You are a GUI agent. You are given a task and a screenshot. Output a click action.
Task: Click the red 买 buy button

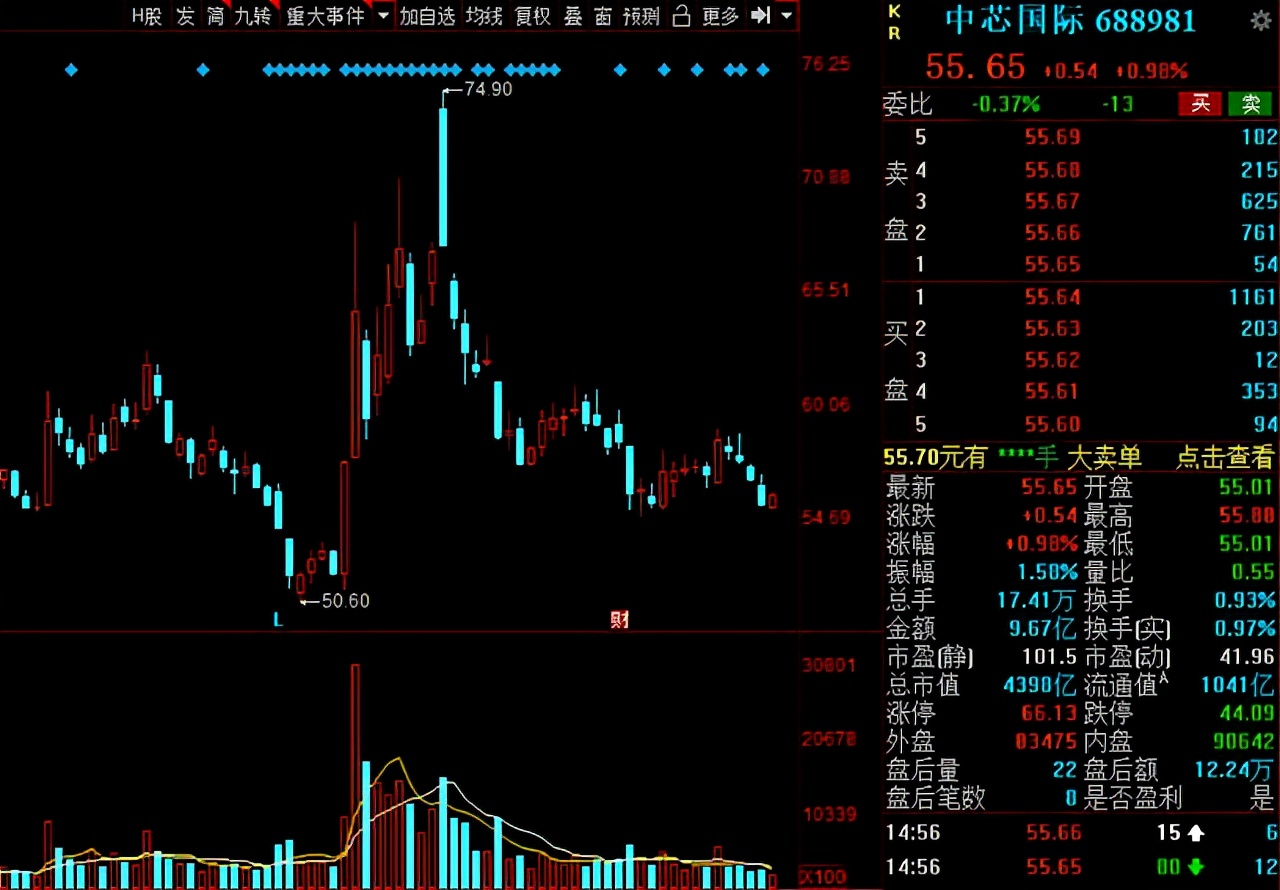coord(1200,103)
